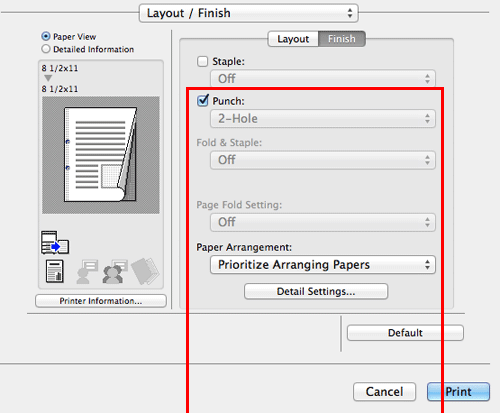Click the Detail Settings button
Screen dimensions: 500x413
tap(316, 291)
